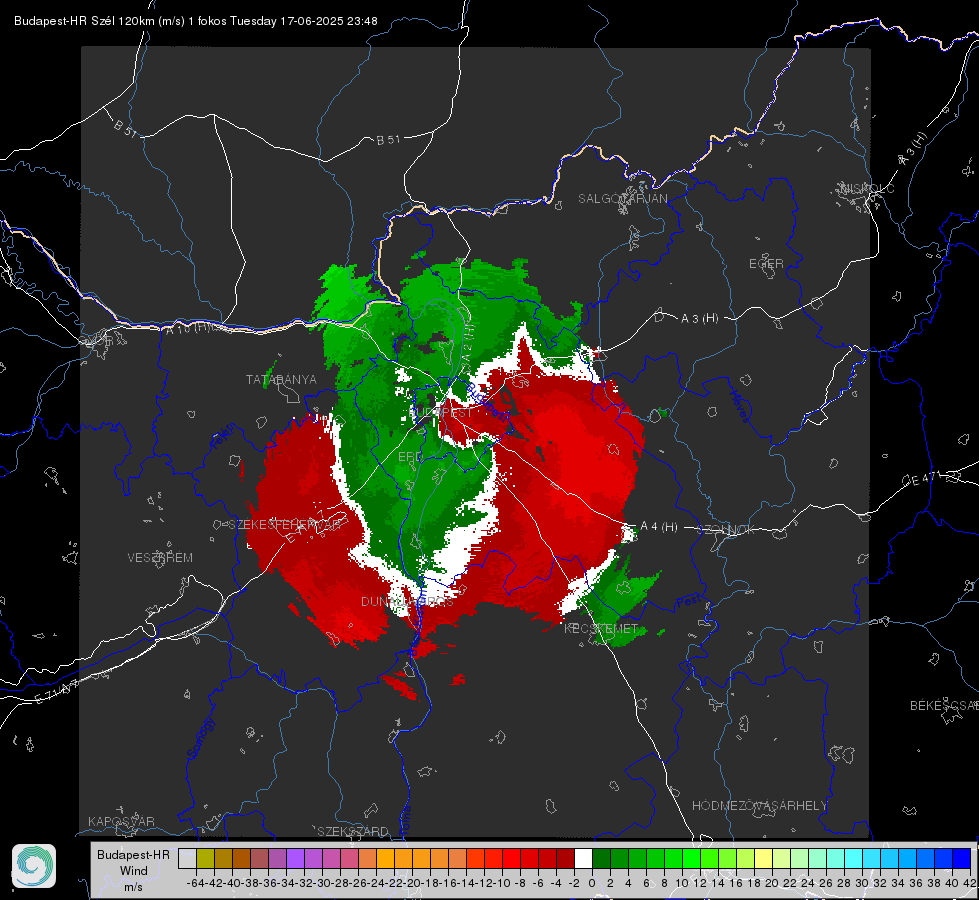The image size is (979, 900).
Task: Click the HÓDMEZŐVÁSÁRHELY city label
Action: [x=759, y=806]
